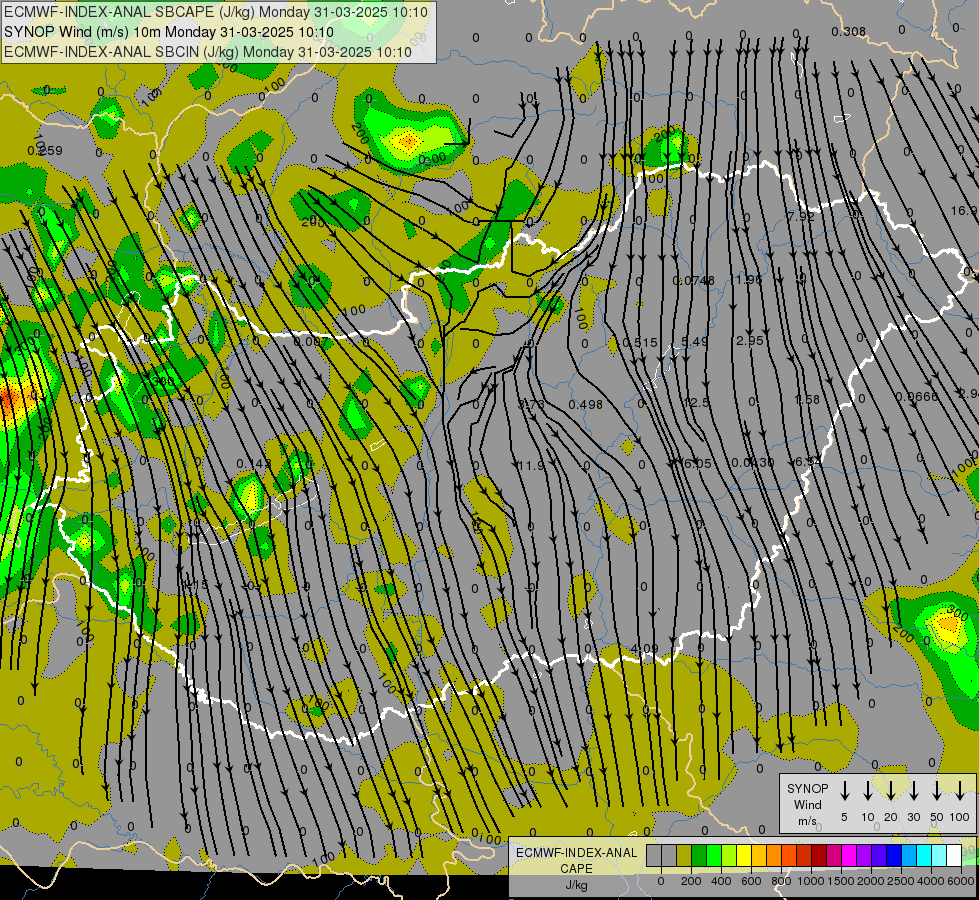Click the map value 0.308
Image resolution: width=979 pixels, height=900 pixels.
pos(849,32)
